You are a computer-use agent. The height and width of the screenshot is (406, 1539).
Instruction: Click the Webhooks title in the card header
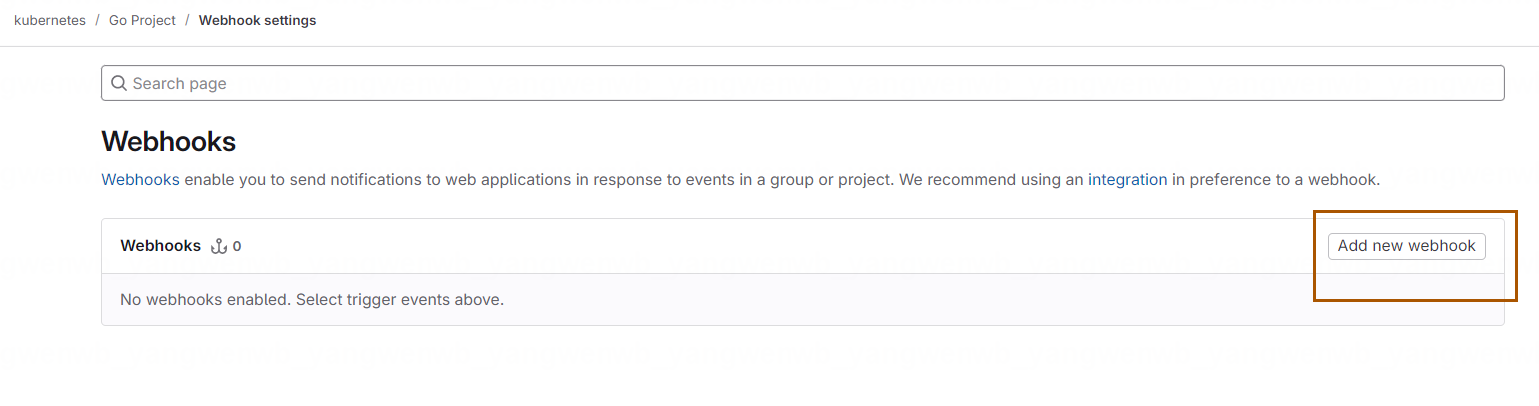click(x=160, y=246)
